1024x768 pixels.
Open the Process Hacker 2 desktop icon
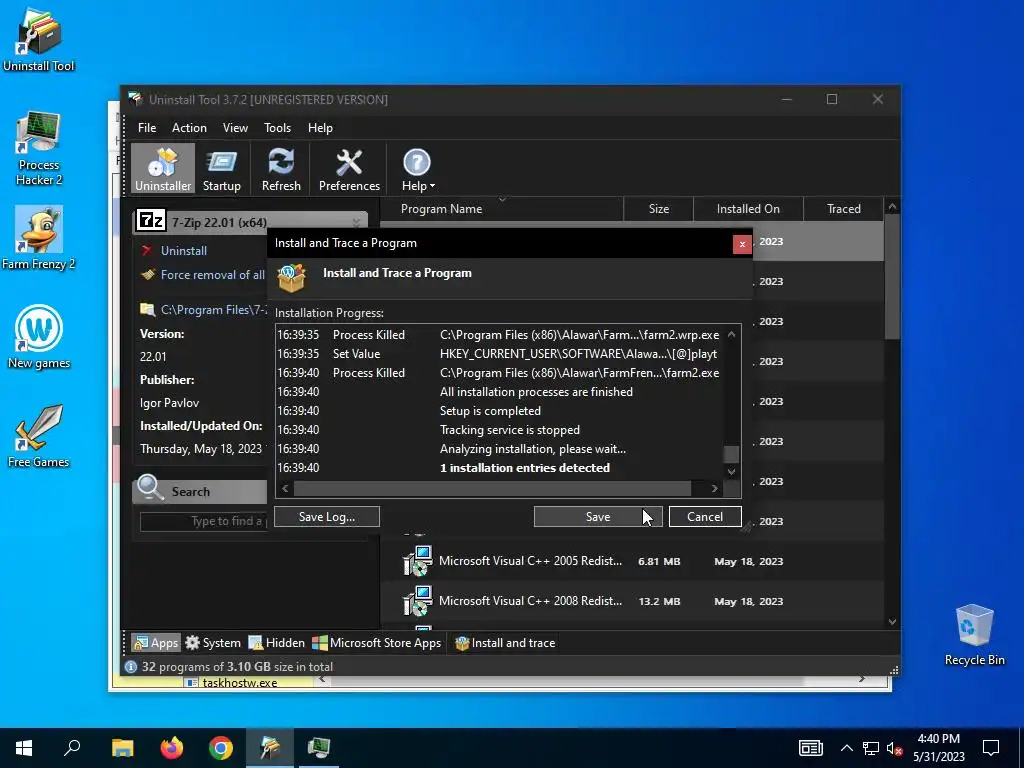(x=39, y=148)
